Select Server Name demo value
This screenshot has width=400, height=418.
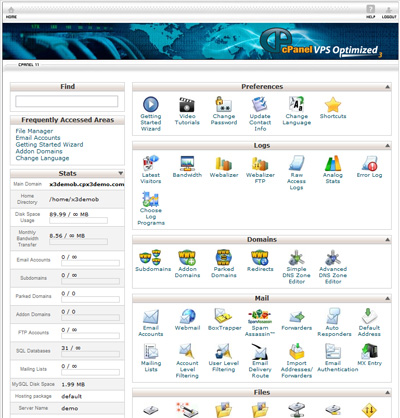[x=70, y=408]
